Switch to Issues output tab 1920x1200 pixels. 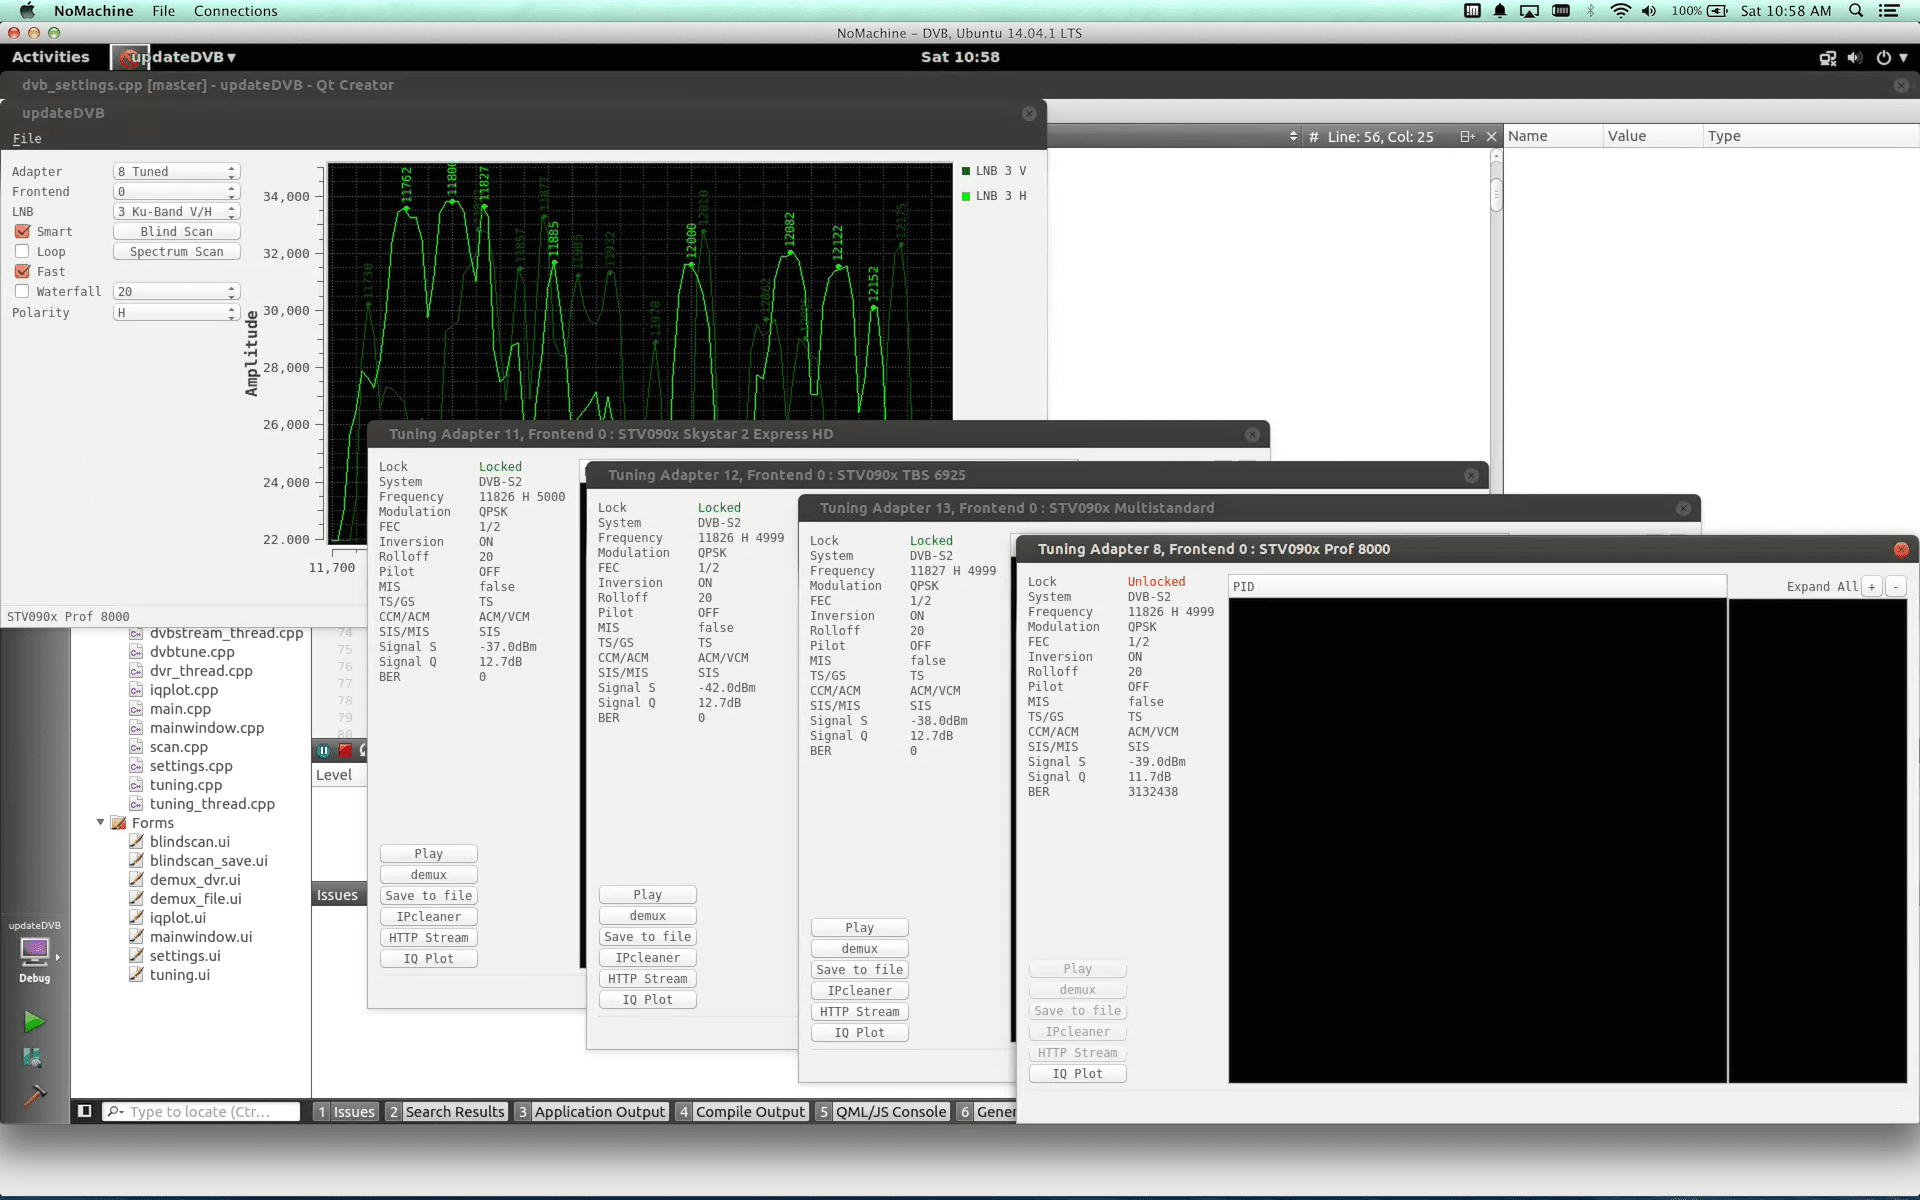tap(345, 1111)
